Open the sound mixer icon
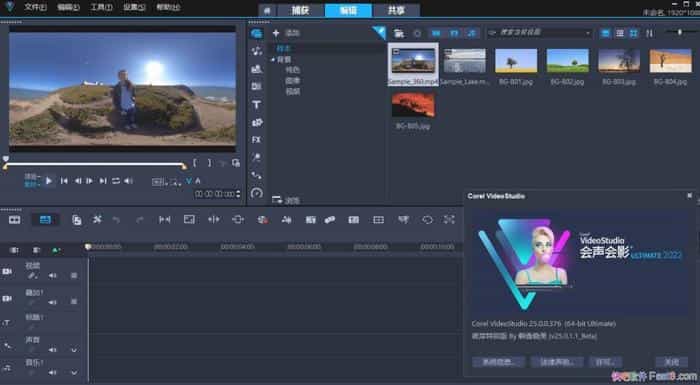Image resolution: width=700 pixels, height=385 pixels. pyautogui.click(x=286, y=220)
